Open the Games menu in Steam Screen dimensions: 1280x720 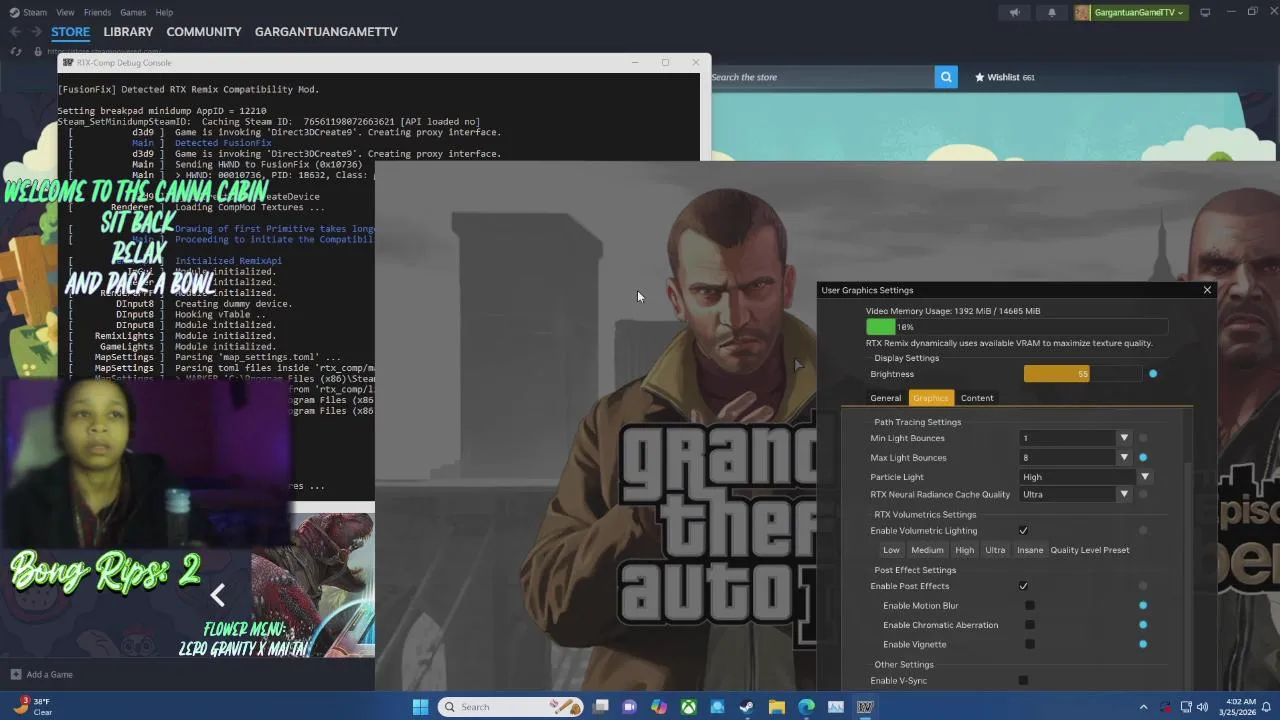point(133,12)
